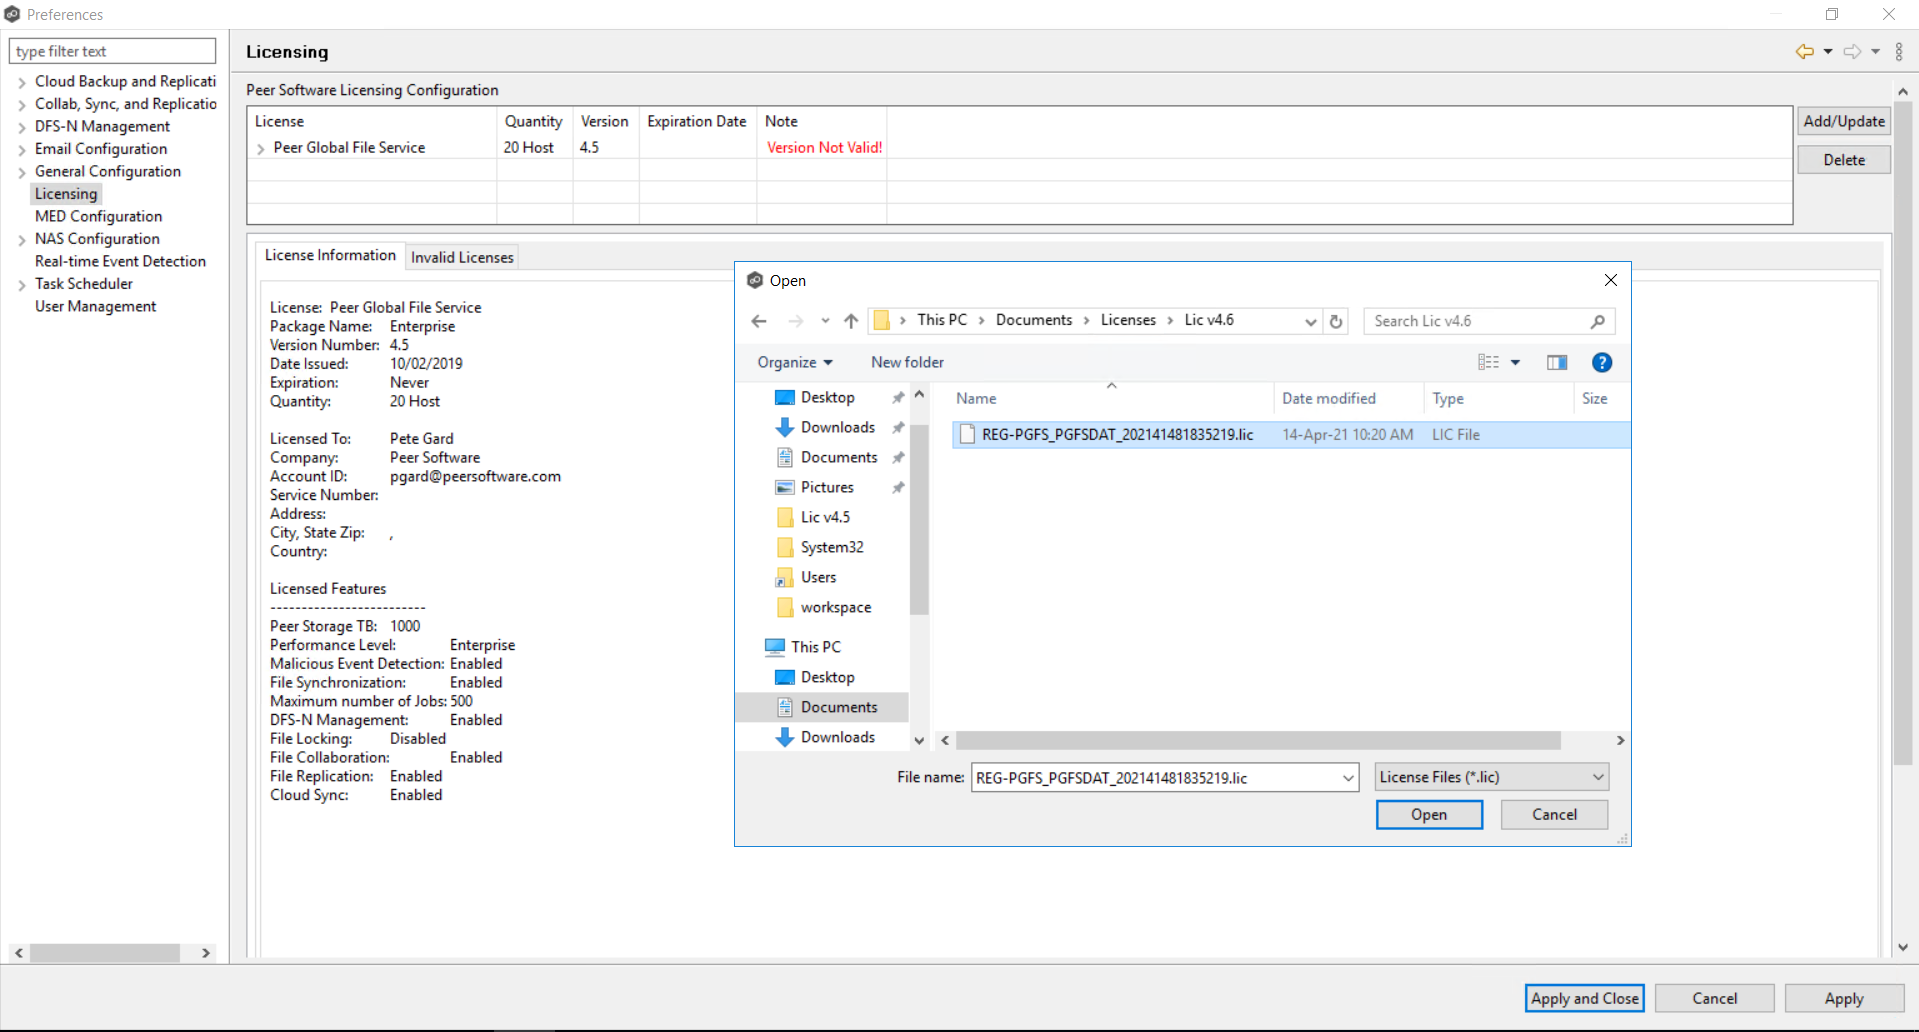Switch to the Invalid Licenses tab
1919x1032 pixels.
(461, 257)
